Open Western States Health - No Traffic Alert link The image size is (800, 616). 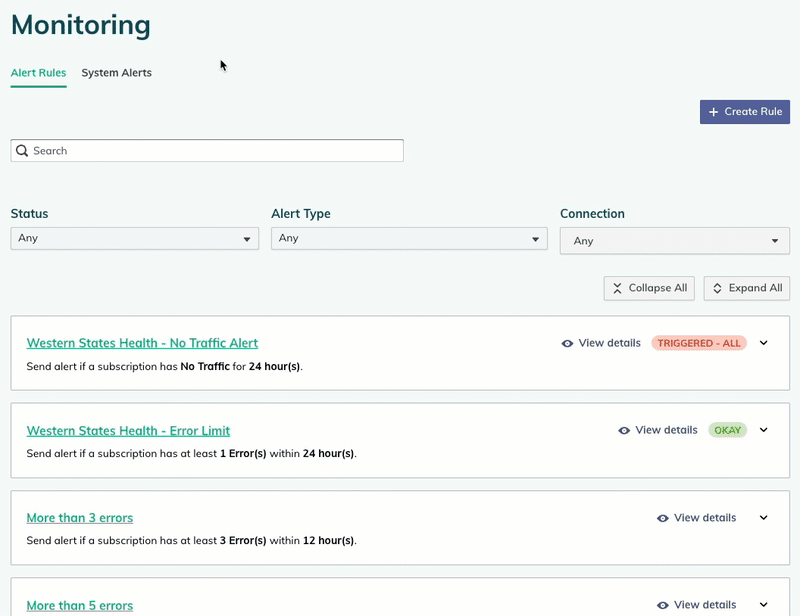click(x=142, y=343)
